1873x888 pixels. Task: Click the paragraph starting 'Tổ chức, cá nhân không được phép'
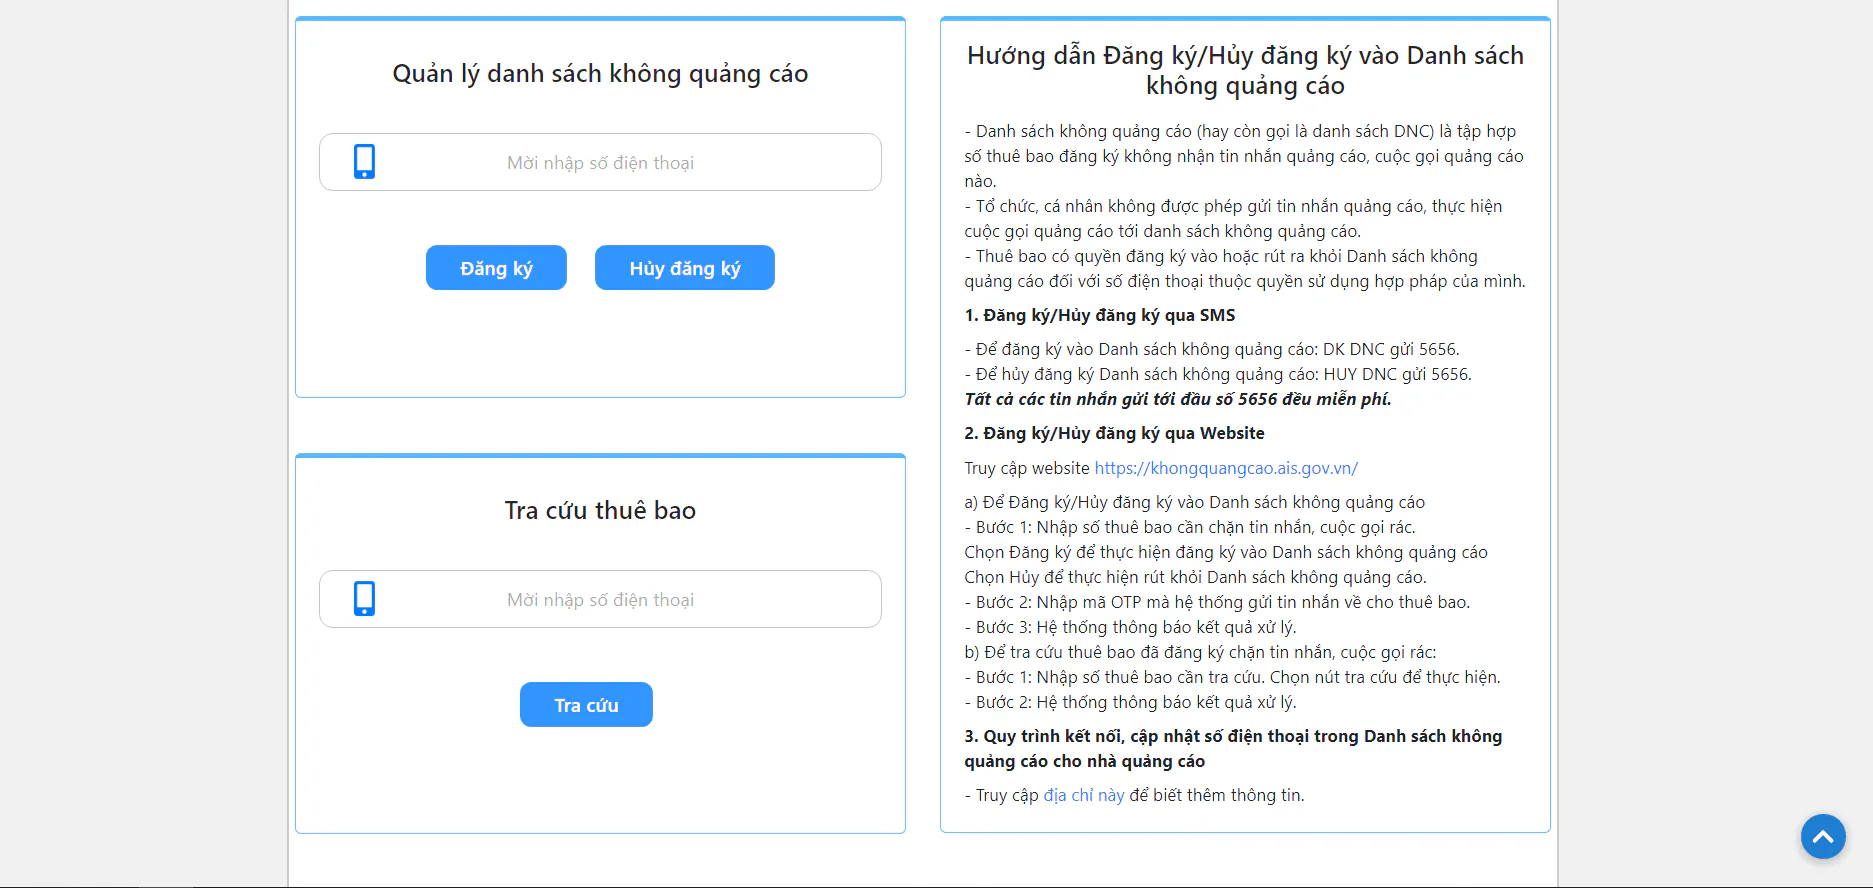click(1233, 218)
